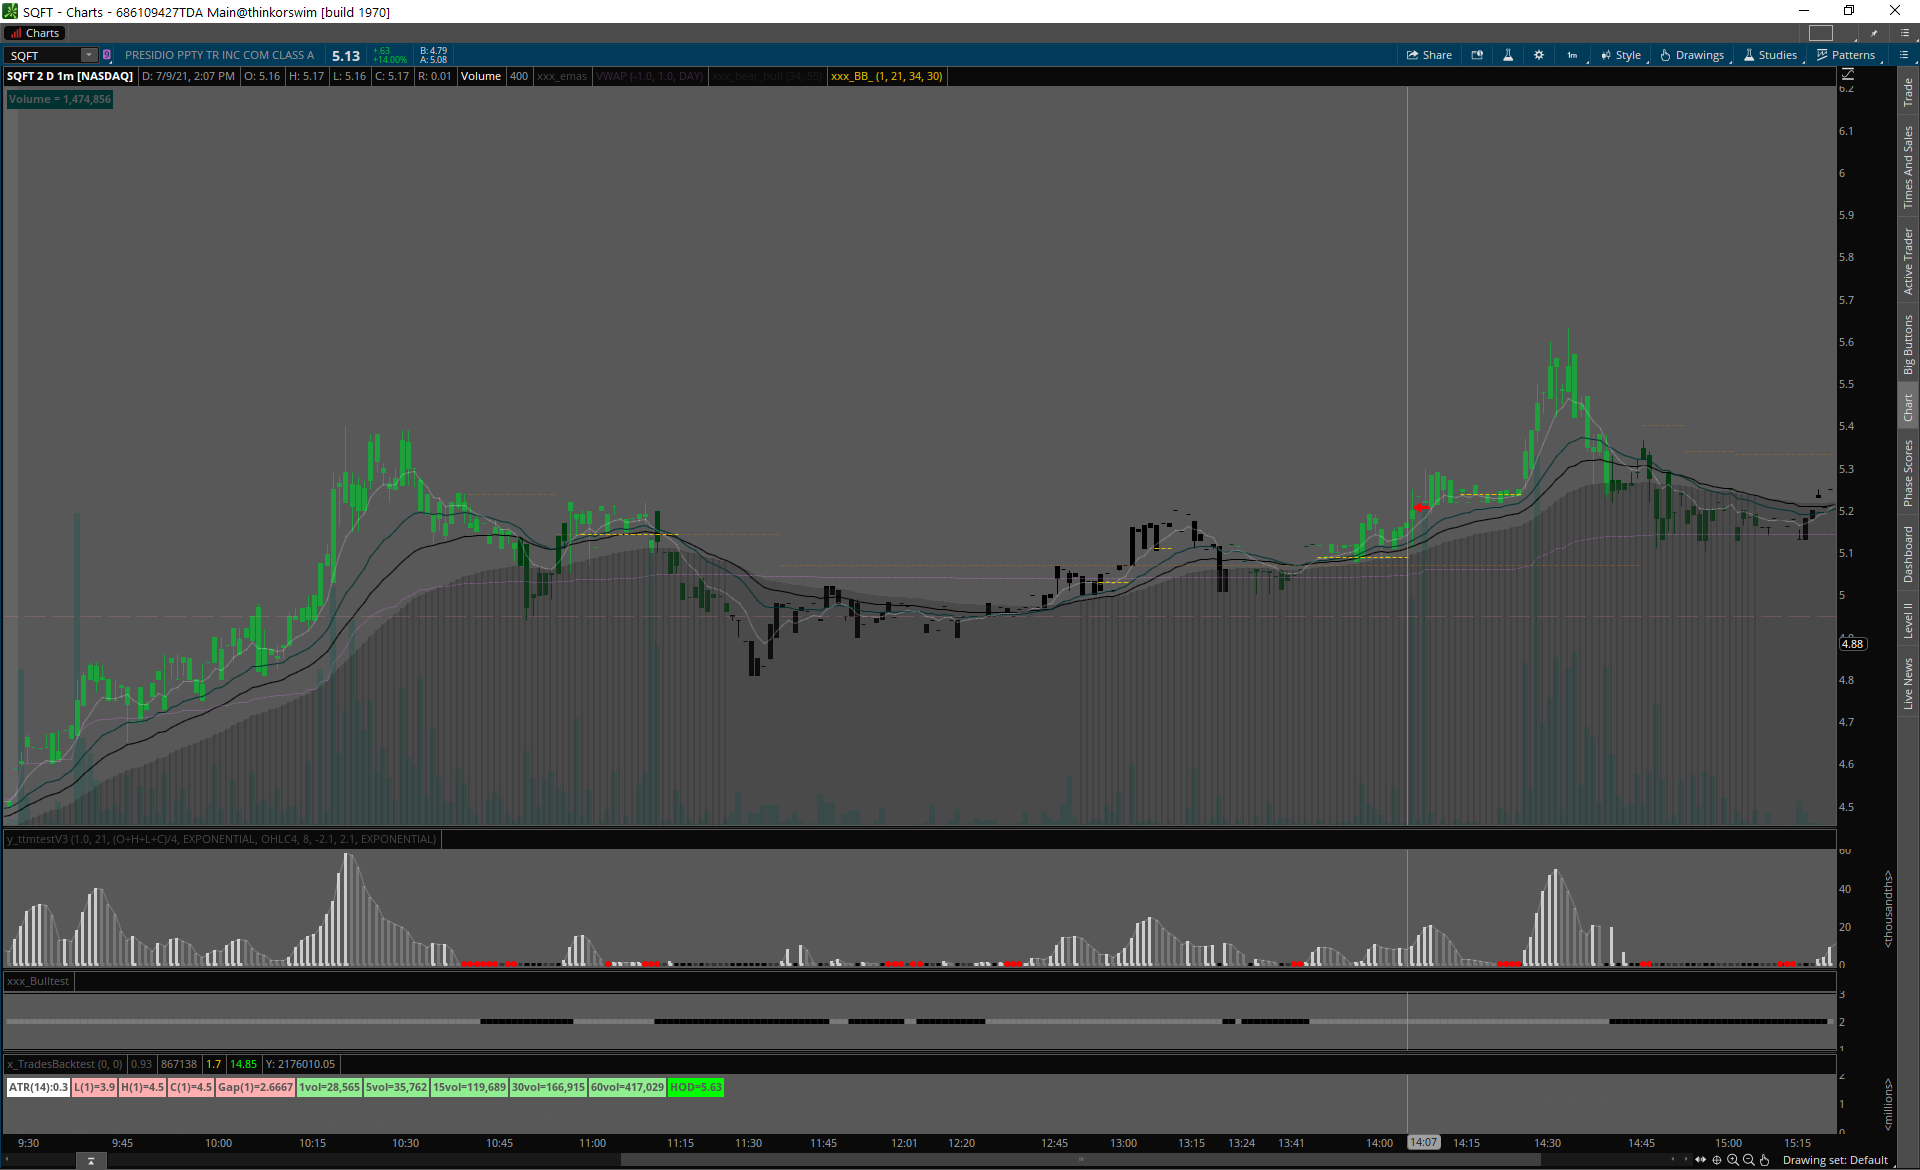Image resolution: width=1920 pixels, height=1170 pixels.
Task: Open the Drawing set: Default selector
Action: (1835, 1160)
